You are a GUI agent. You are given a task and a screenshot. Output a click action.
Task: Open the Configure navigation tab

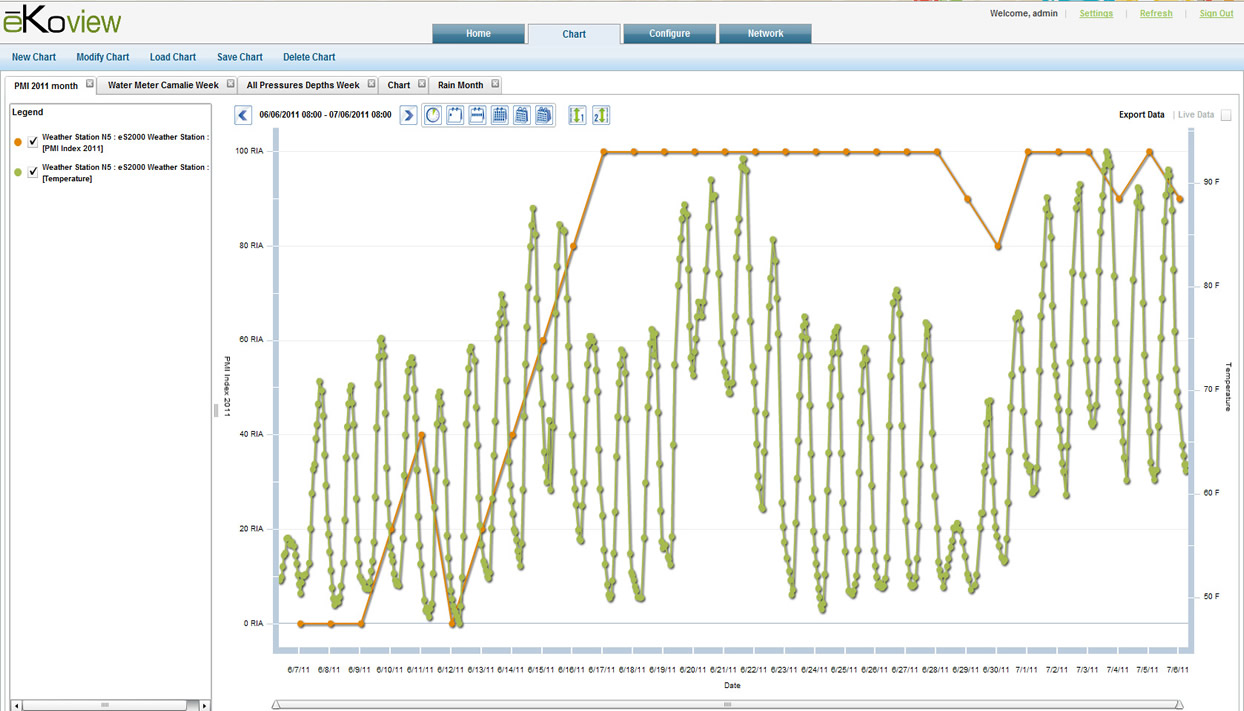pos(669,34)
